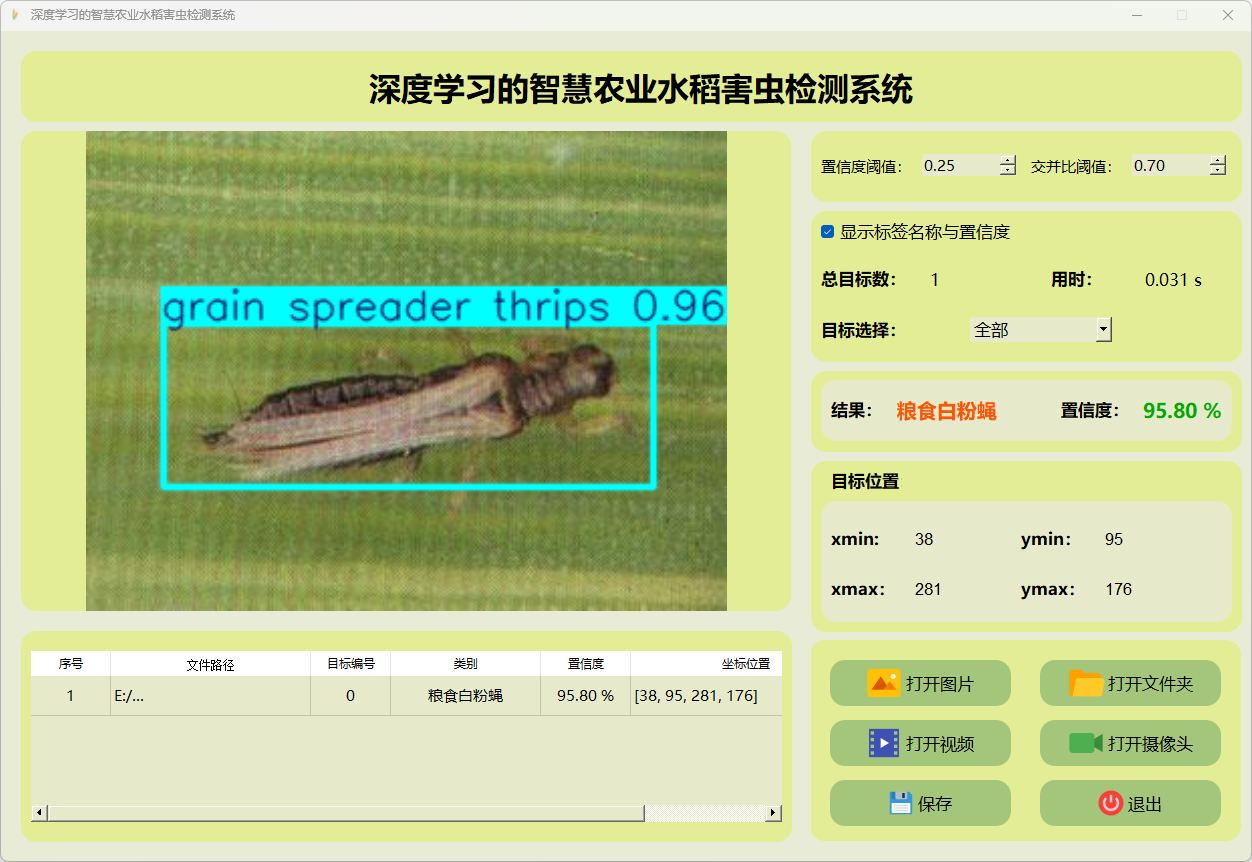Click the 保存 button label
Image resolution: width=1252 pixels, height=862 pixels.
pyautogui.click(x=935, y=804)
